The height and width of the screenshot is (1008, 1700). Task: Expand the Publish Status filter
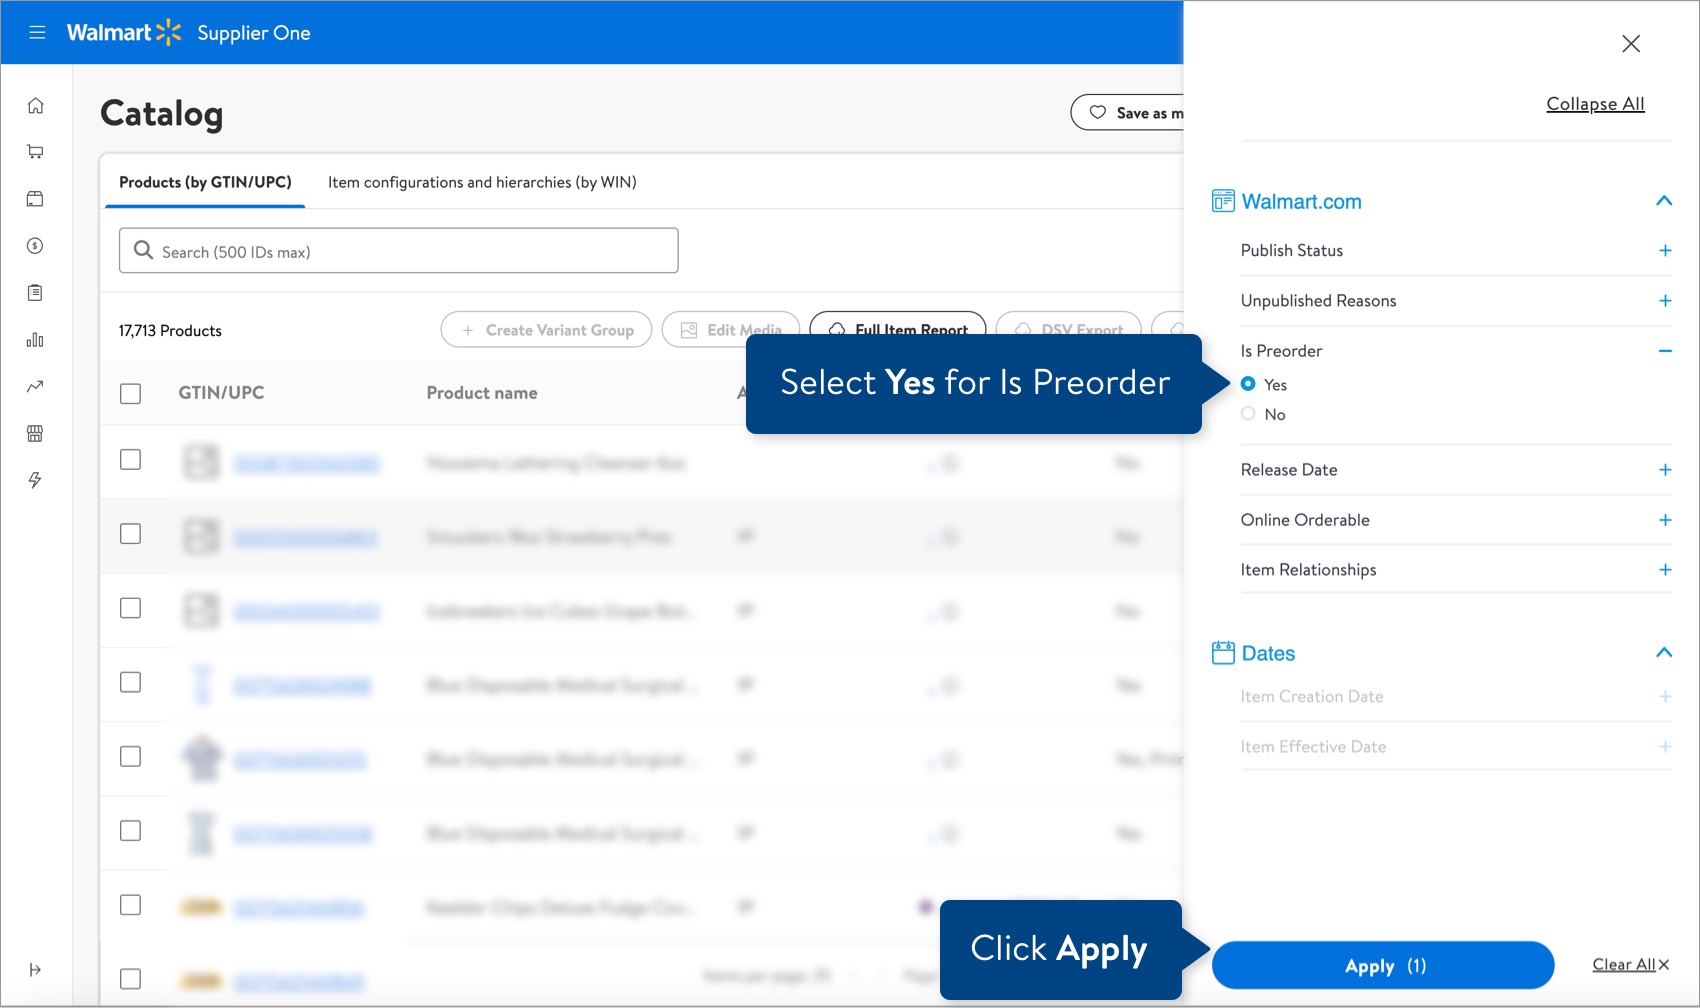[1665, 250]
